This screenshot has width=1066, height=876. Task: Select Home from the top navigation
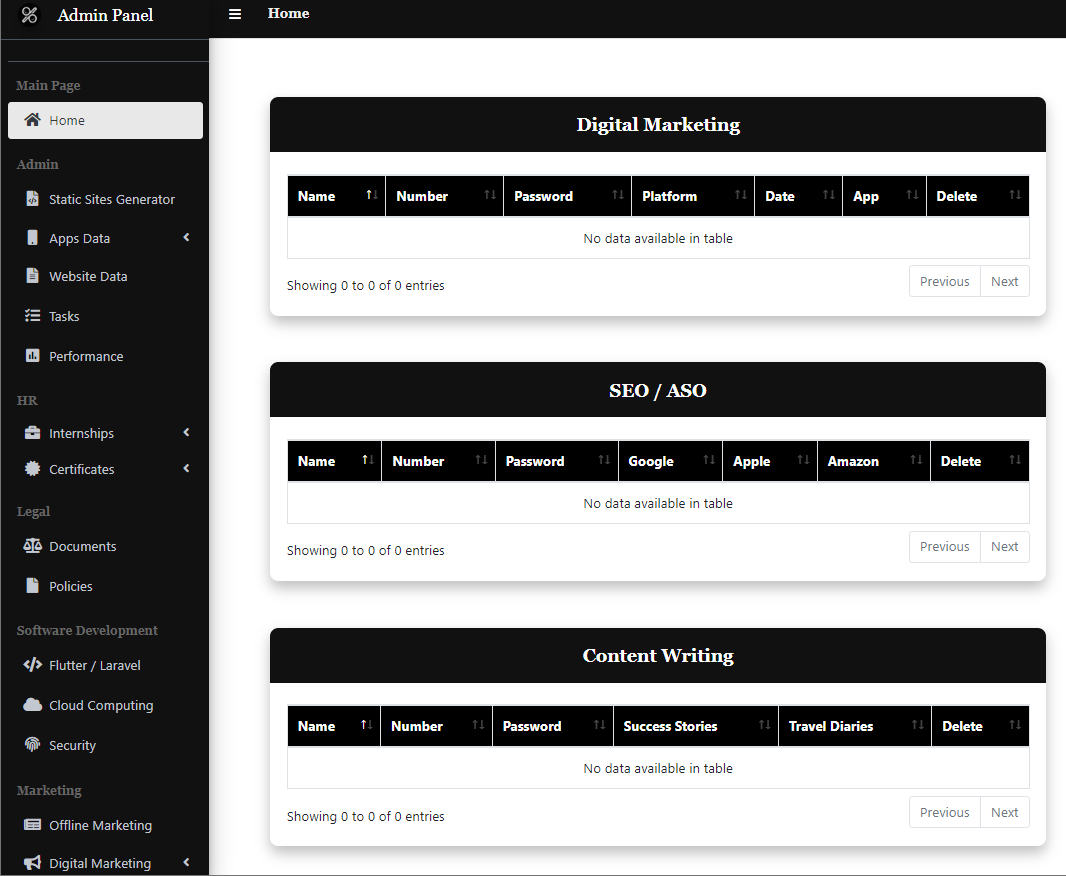(288, 14)
